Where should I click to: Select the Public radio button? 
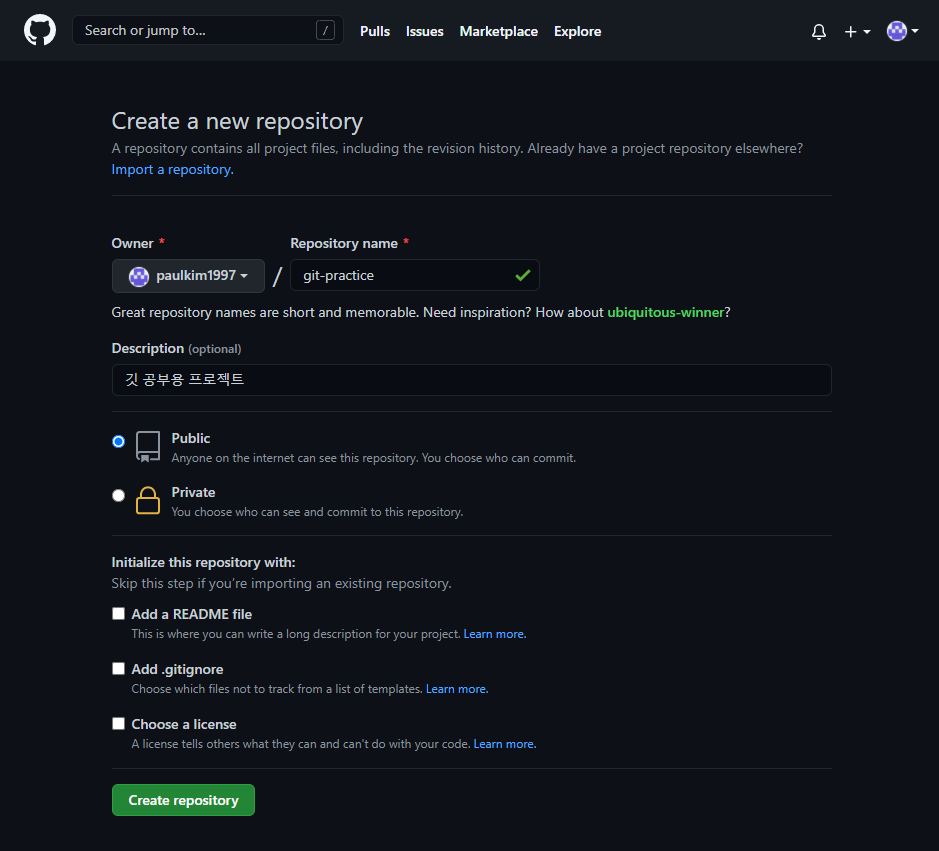pos(119,441)
